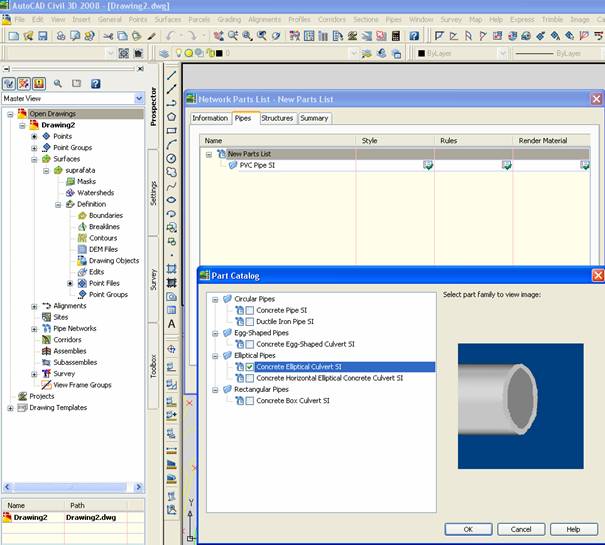Click the rules picker icon in PVC Pipe SI row
Viewport: 605px width, 545px height.
[506, 165]
